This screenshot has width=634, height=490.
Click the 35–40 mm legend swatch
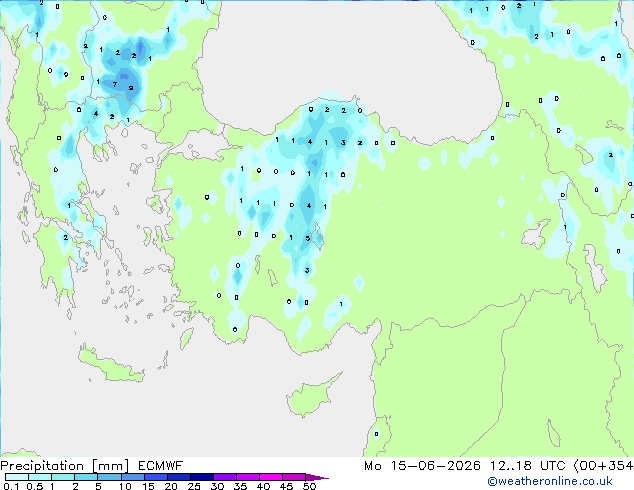coord(248,477)
